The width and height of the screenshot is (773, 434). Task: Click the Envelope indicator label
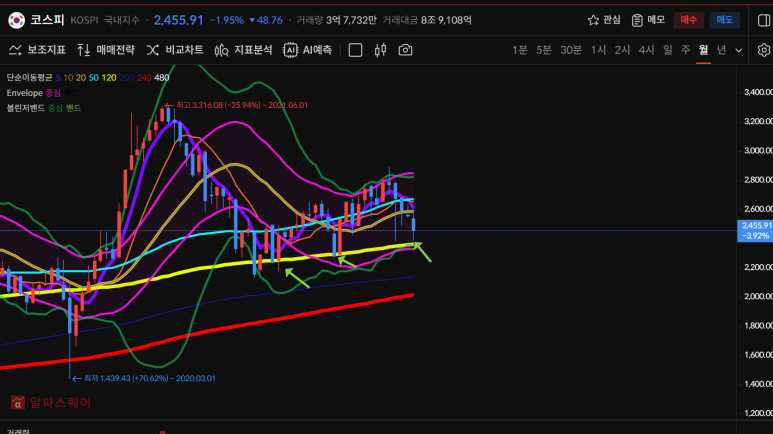[x=25, y=93]
